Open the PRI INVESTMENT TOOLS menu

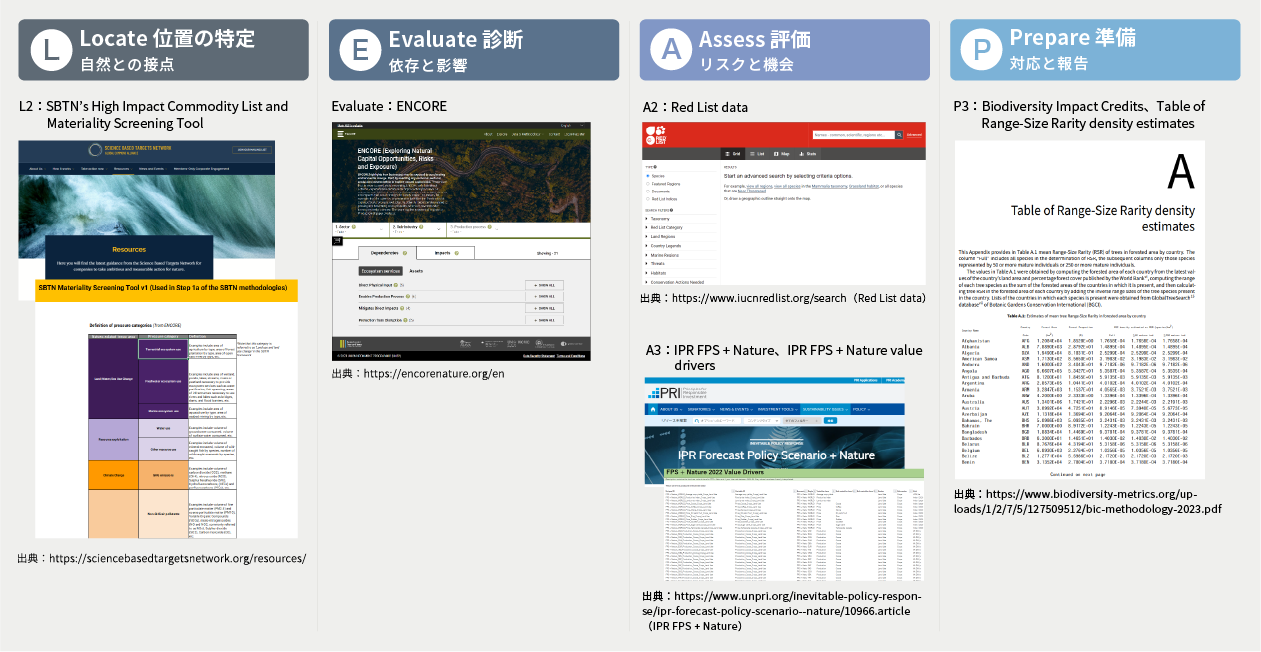click(777, 409)
